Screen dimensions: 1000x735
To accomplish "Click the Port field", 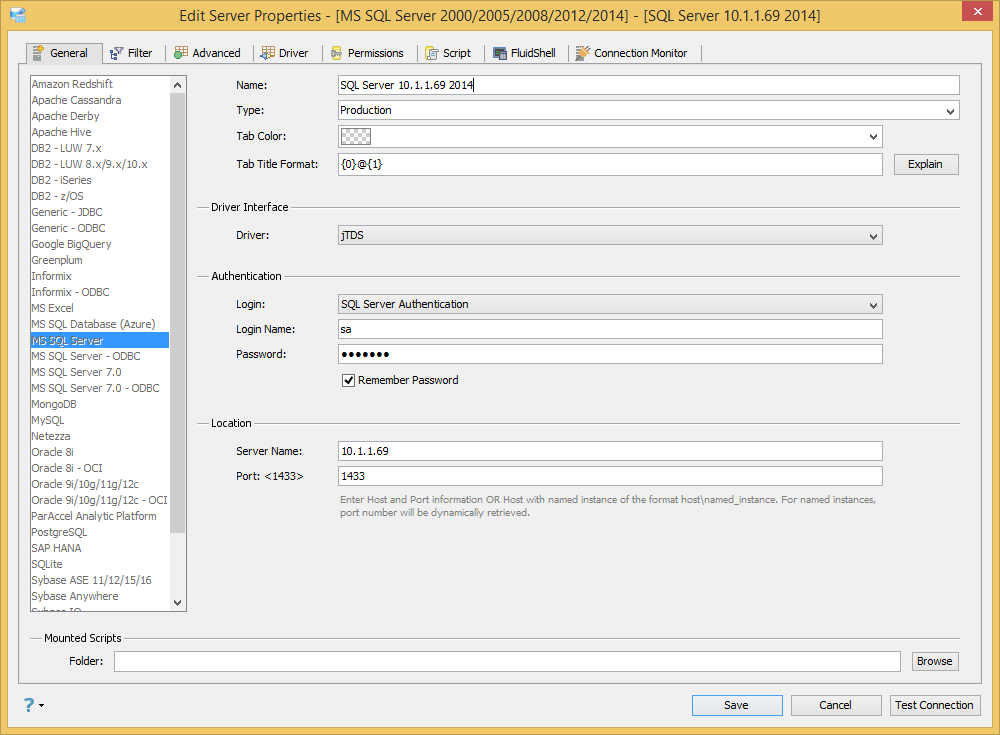I will [610, 476].
